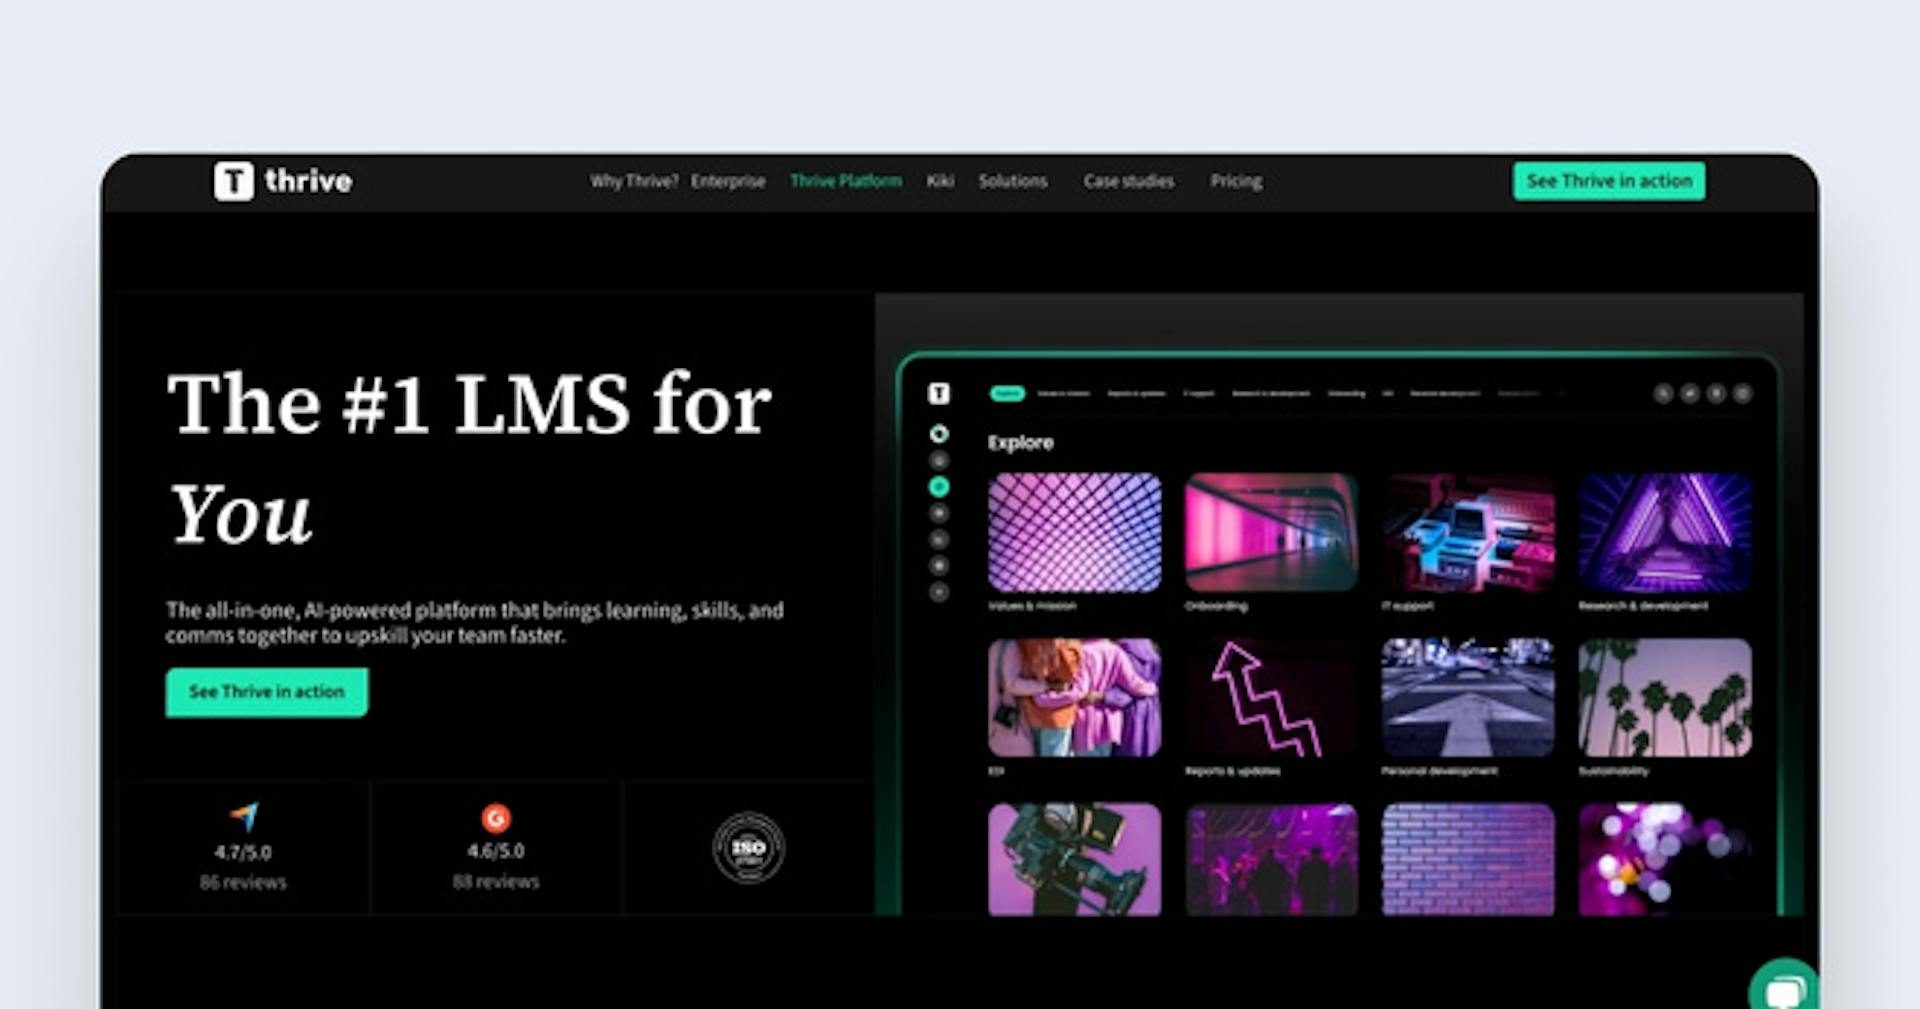Open the Personal development thumbnail

(x=1468, y=698)
